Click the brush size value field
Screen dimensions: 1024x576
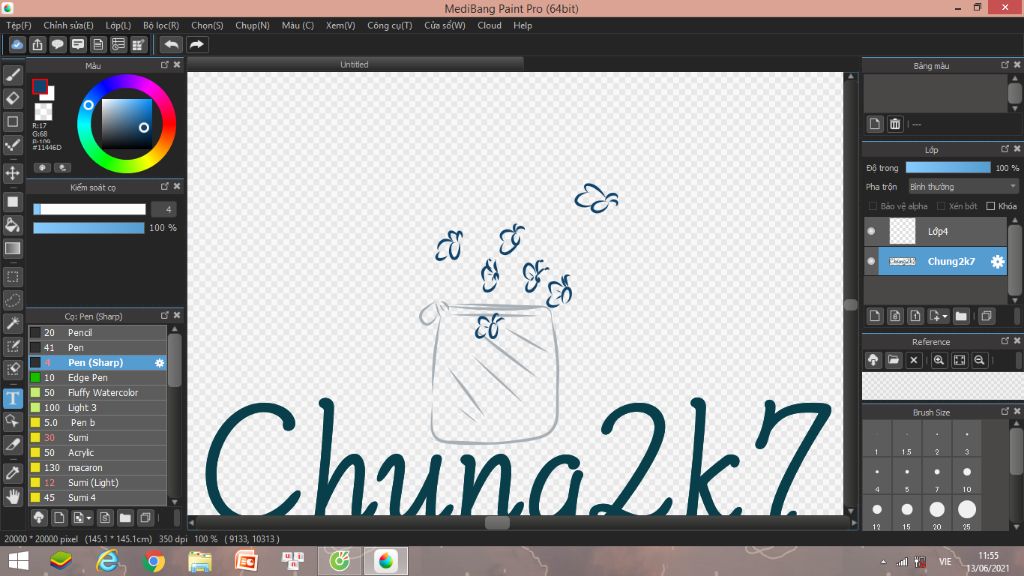(x=164, y=209)
